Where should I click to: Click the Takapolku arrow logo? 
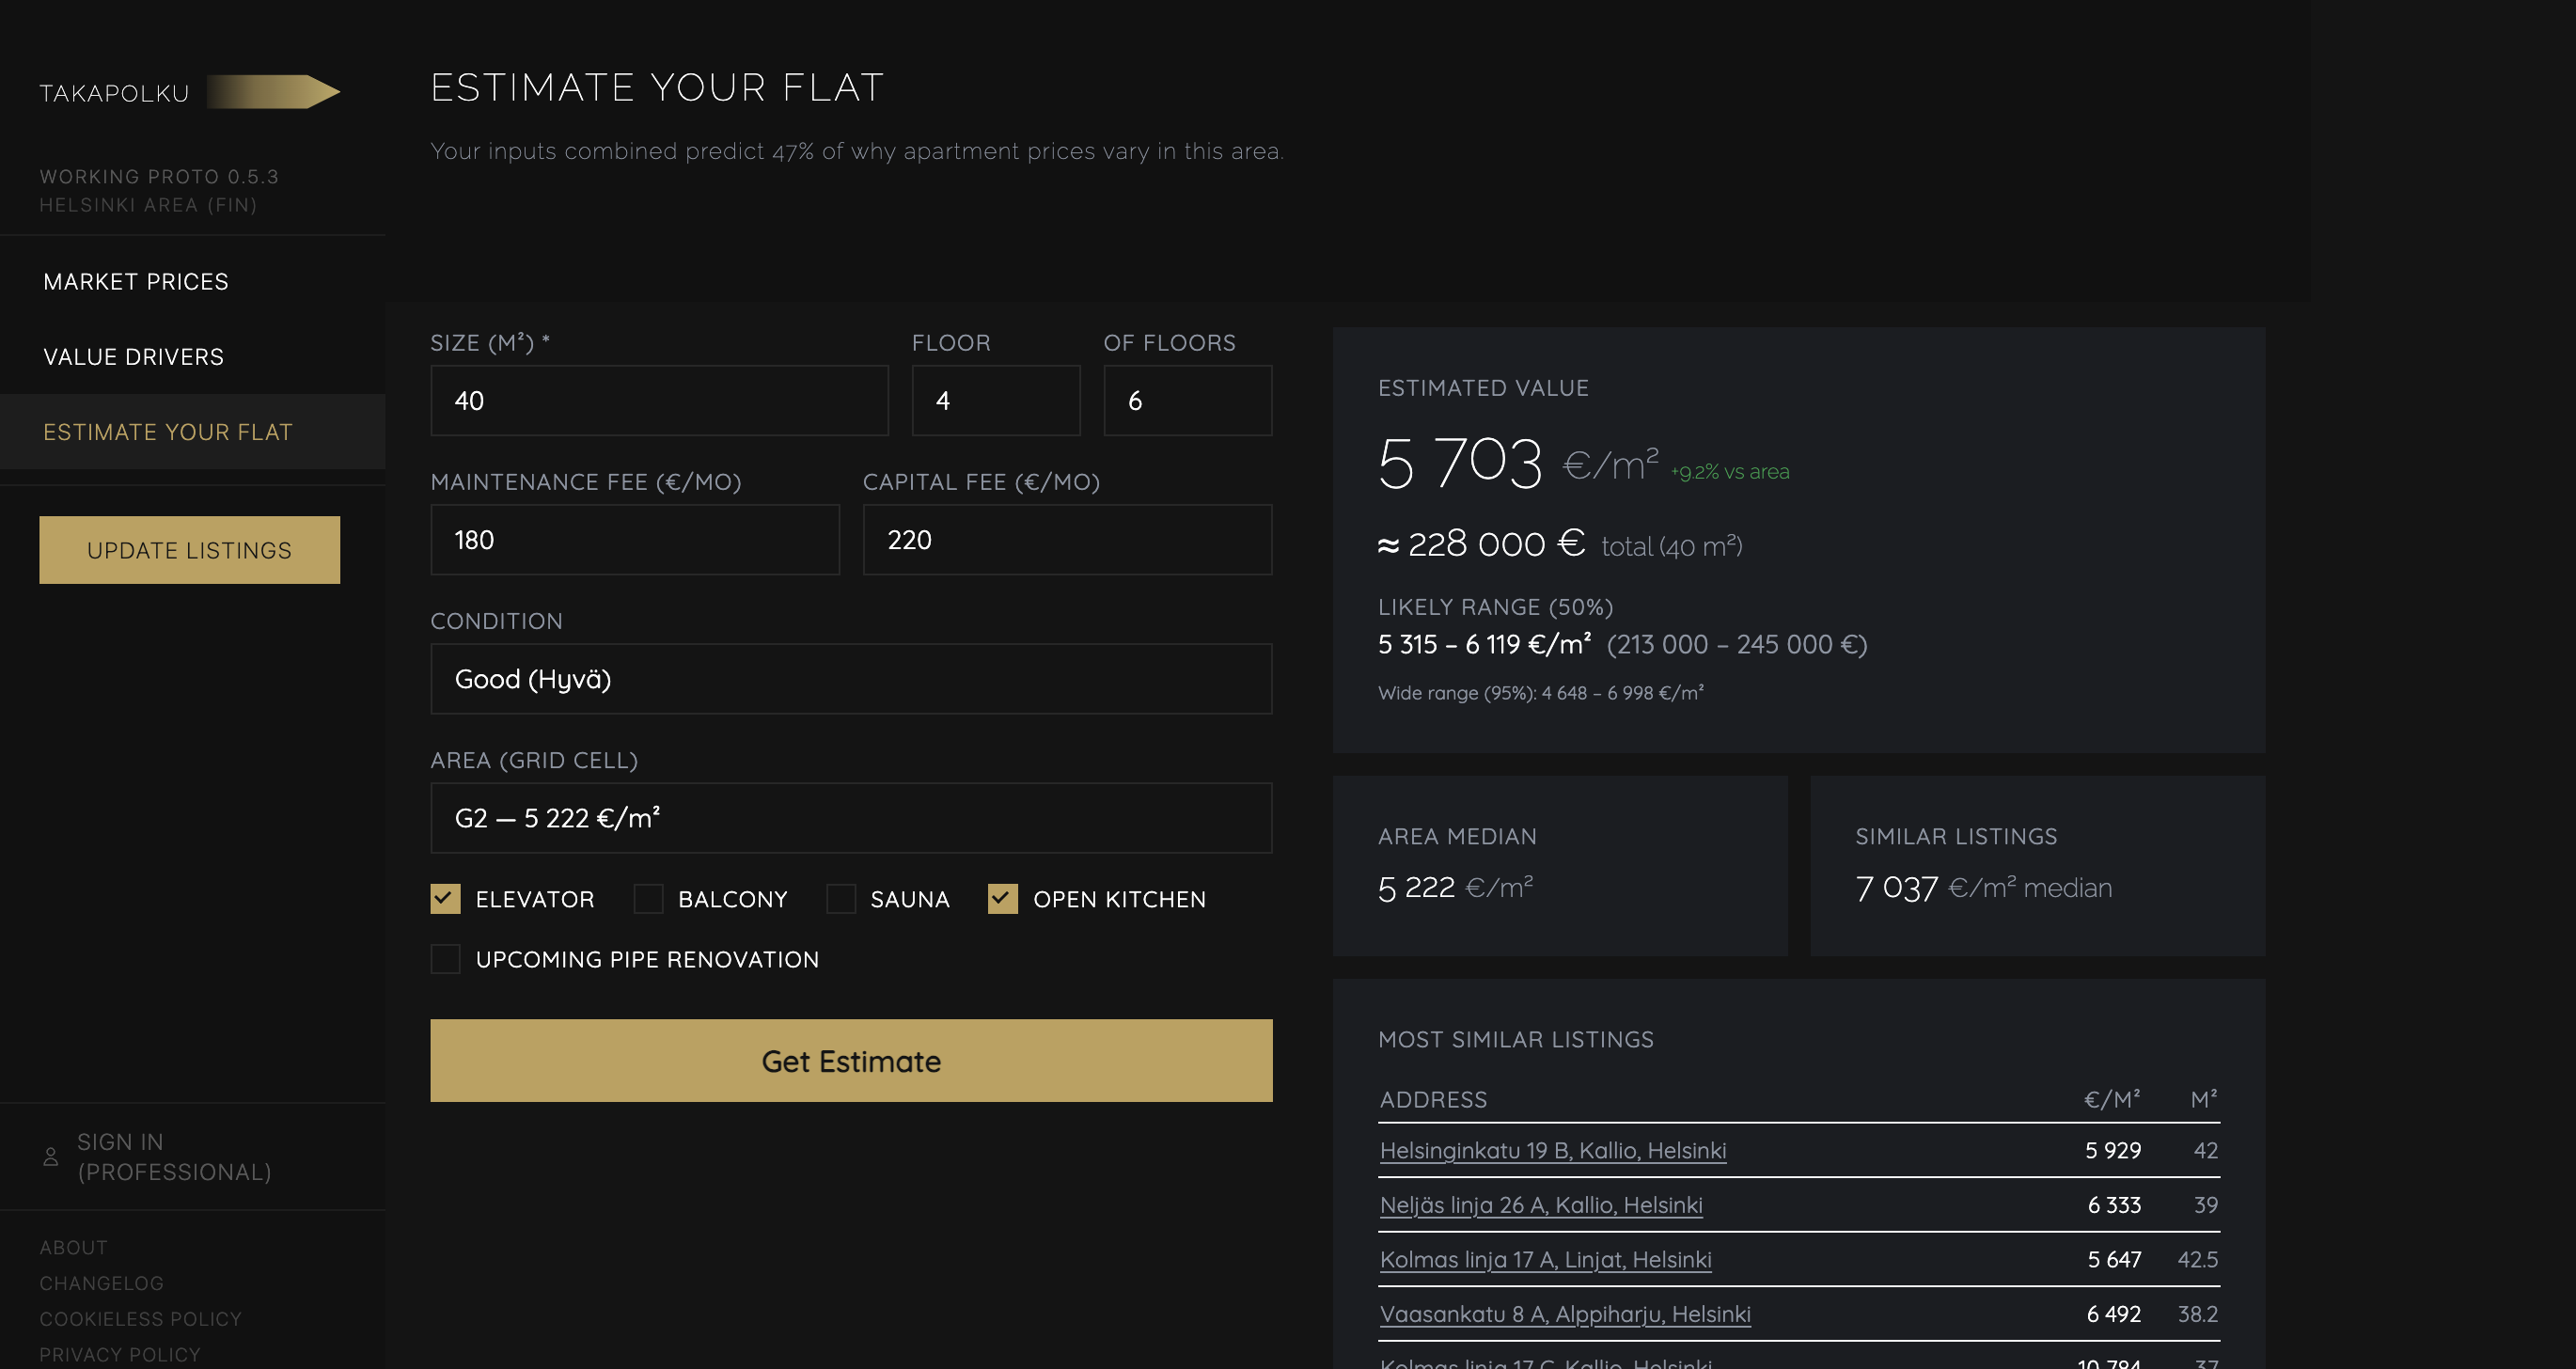(273, 91)
